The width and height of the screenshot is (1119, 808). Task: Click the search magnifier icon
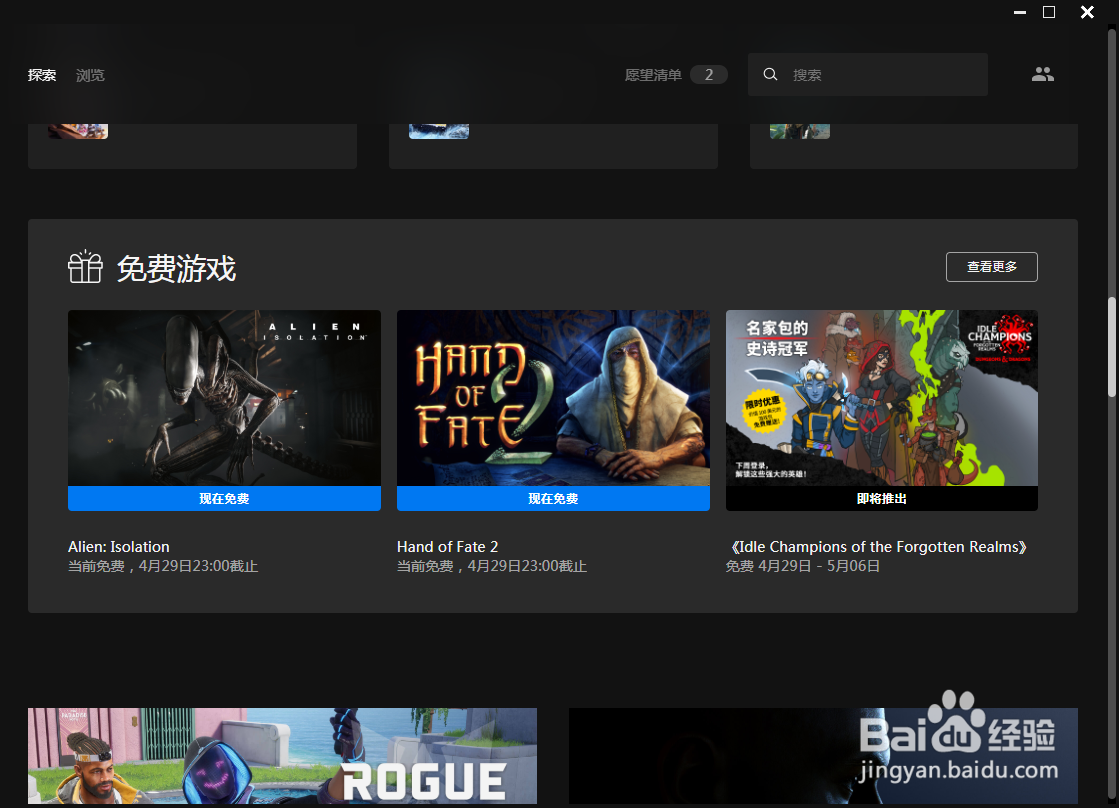(770, 74)
